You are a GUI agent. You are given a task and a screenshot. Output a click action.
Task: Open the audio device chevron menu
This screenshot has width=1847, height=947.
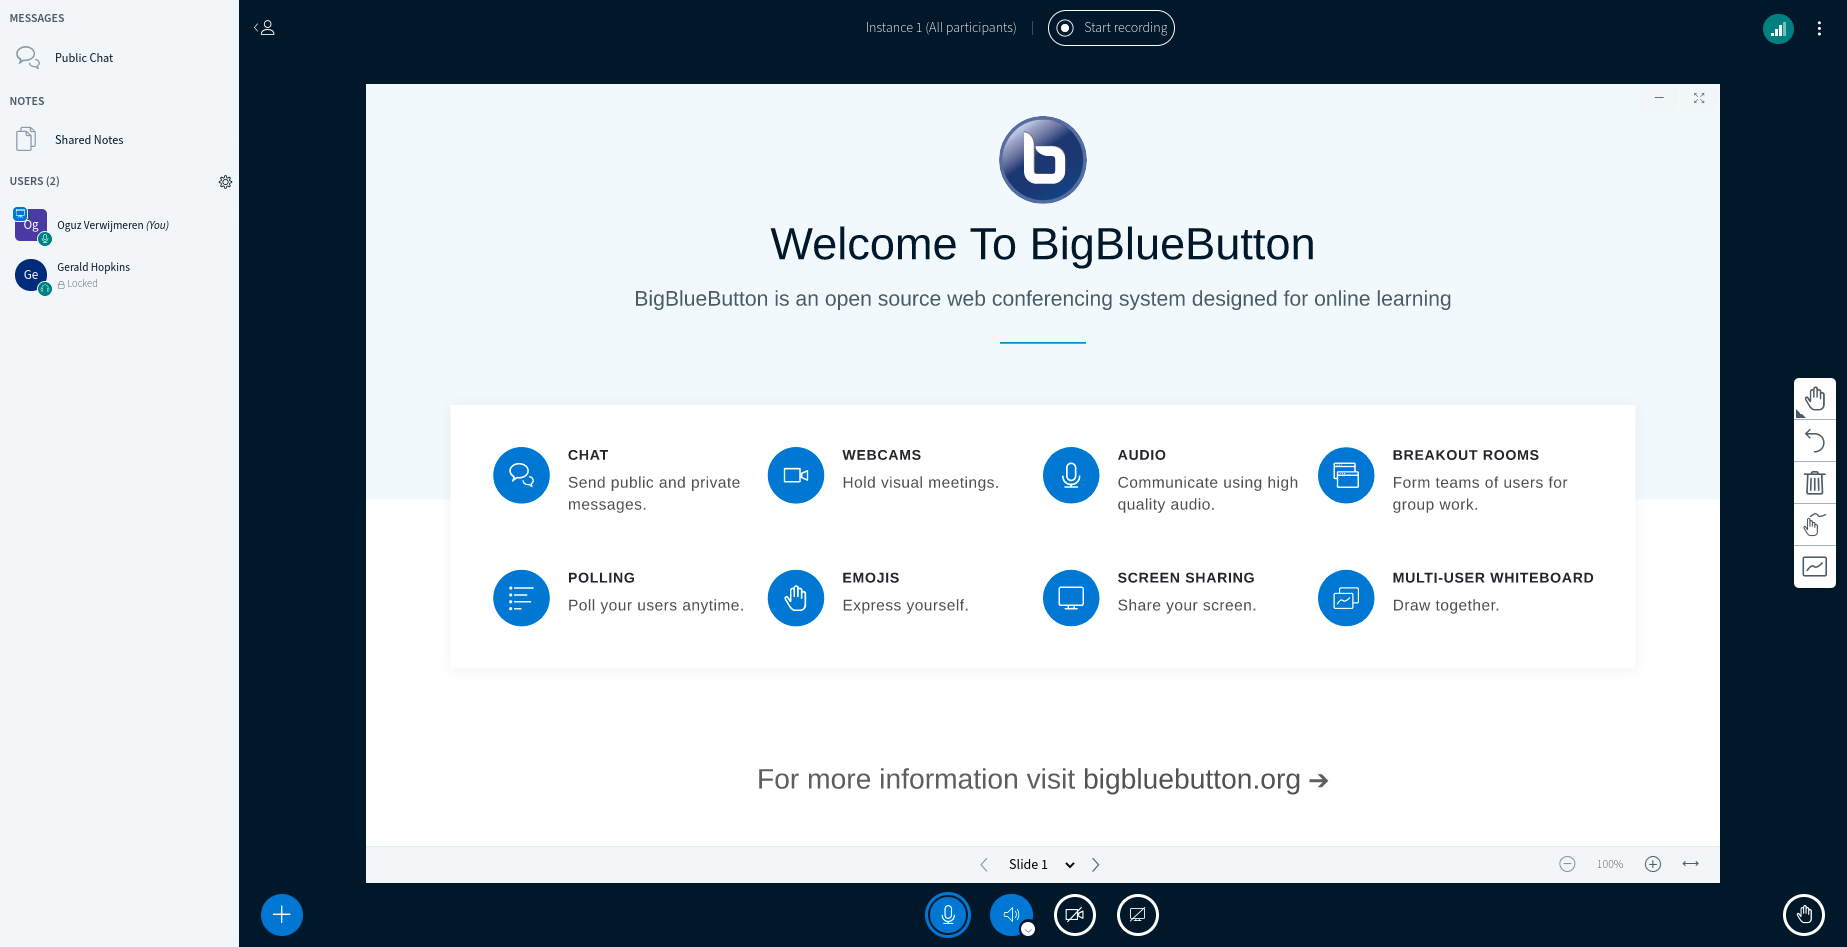click(x=1028, y=929)
